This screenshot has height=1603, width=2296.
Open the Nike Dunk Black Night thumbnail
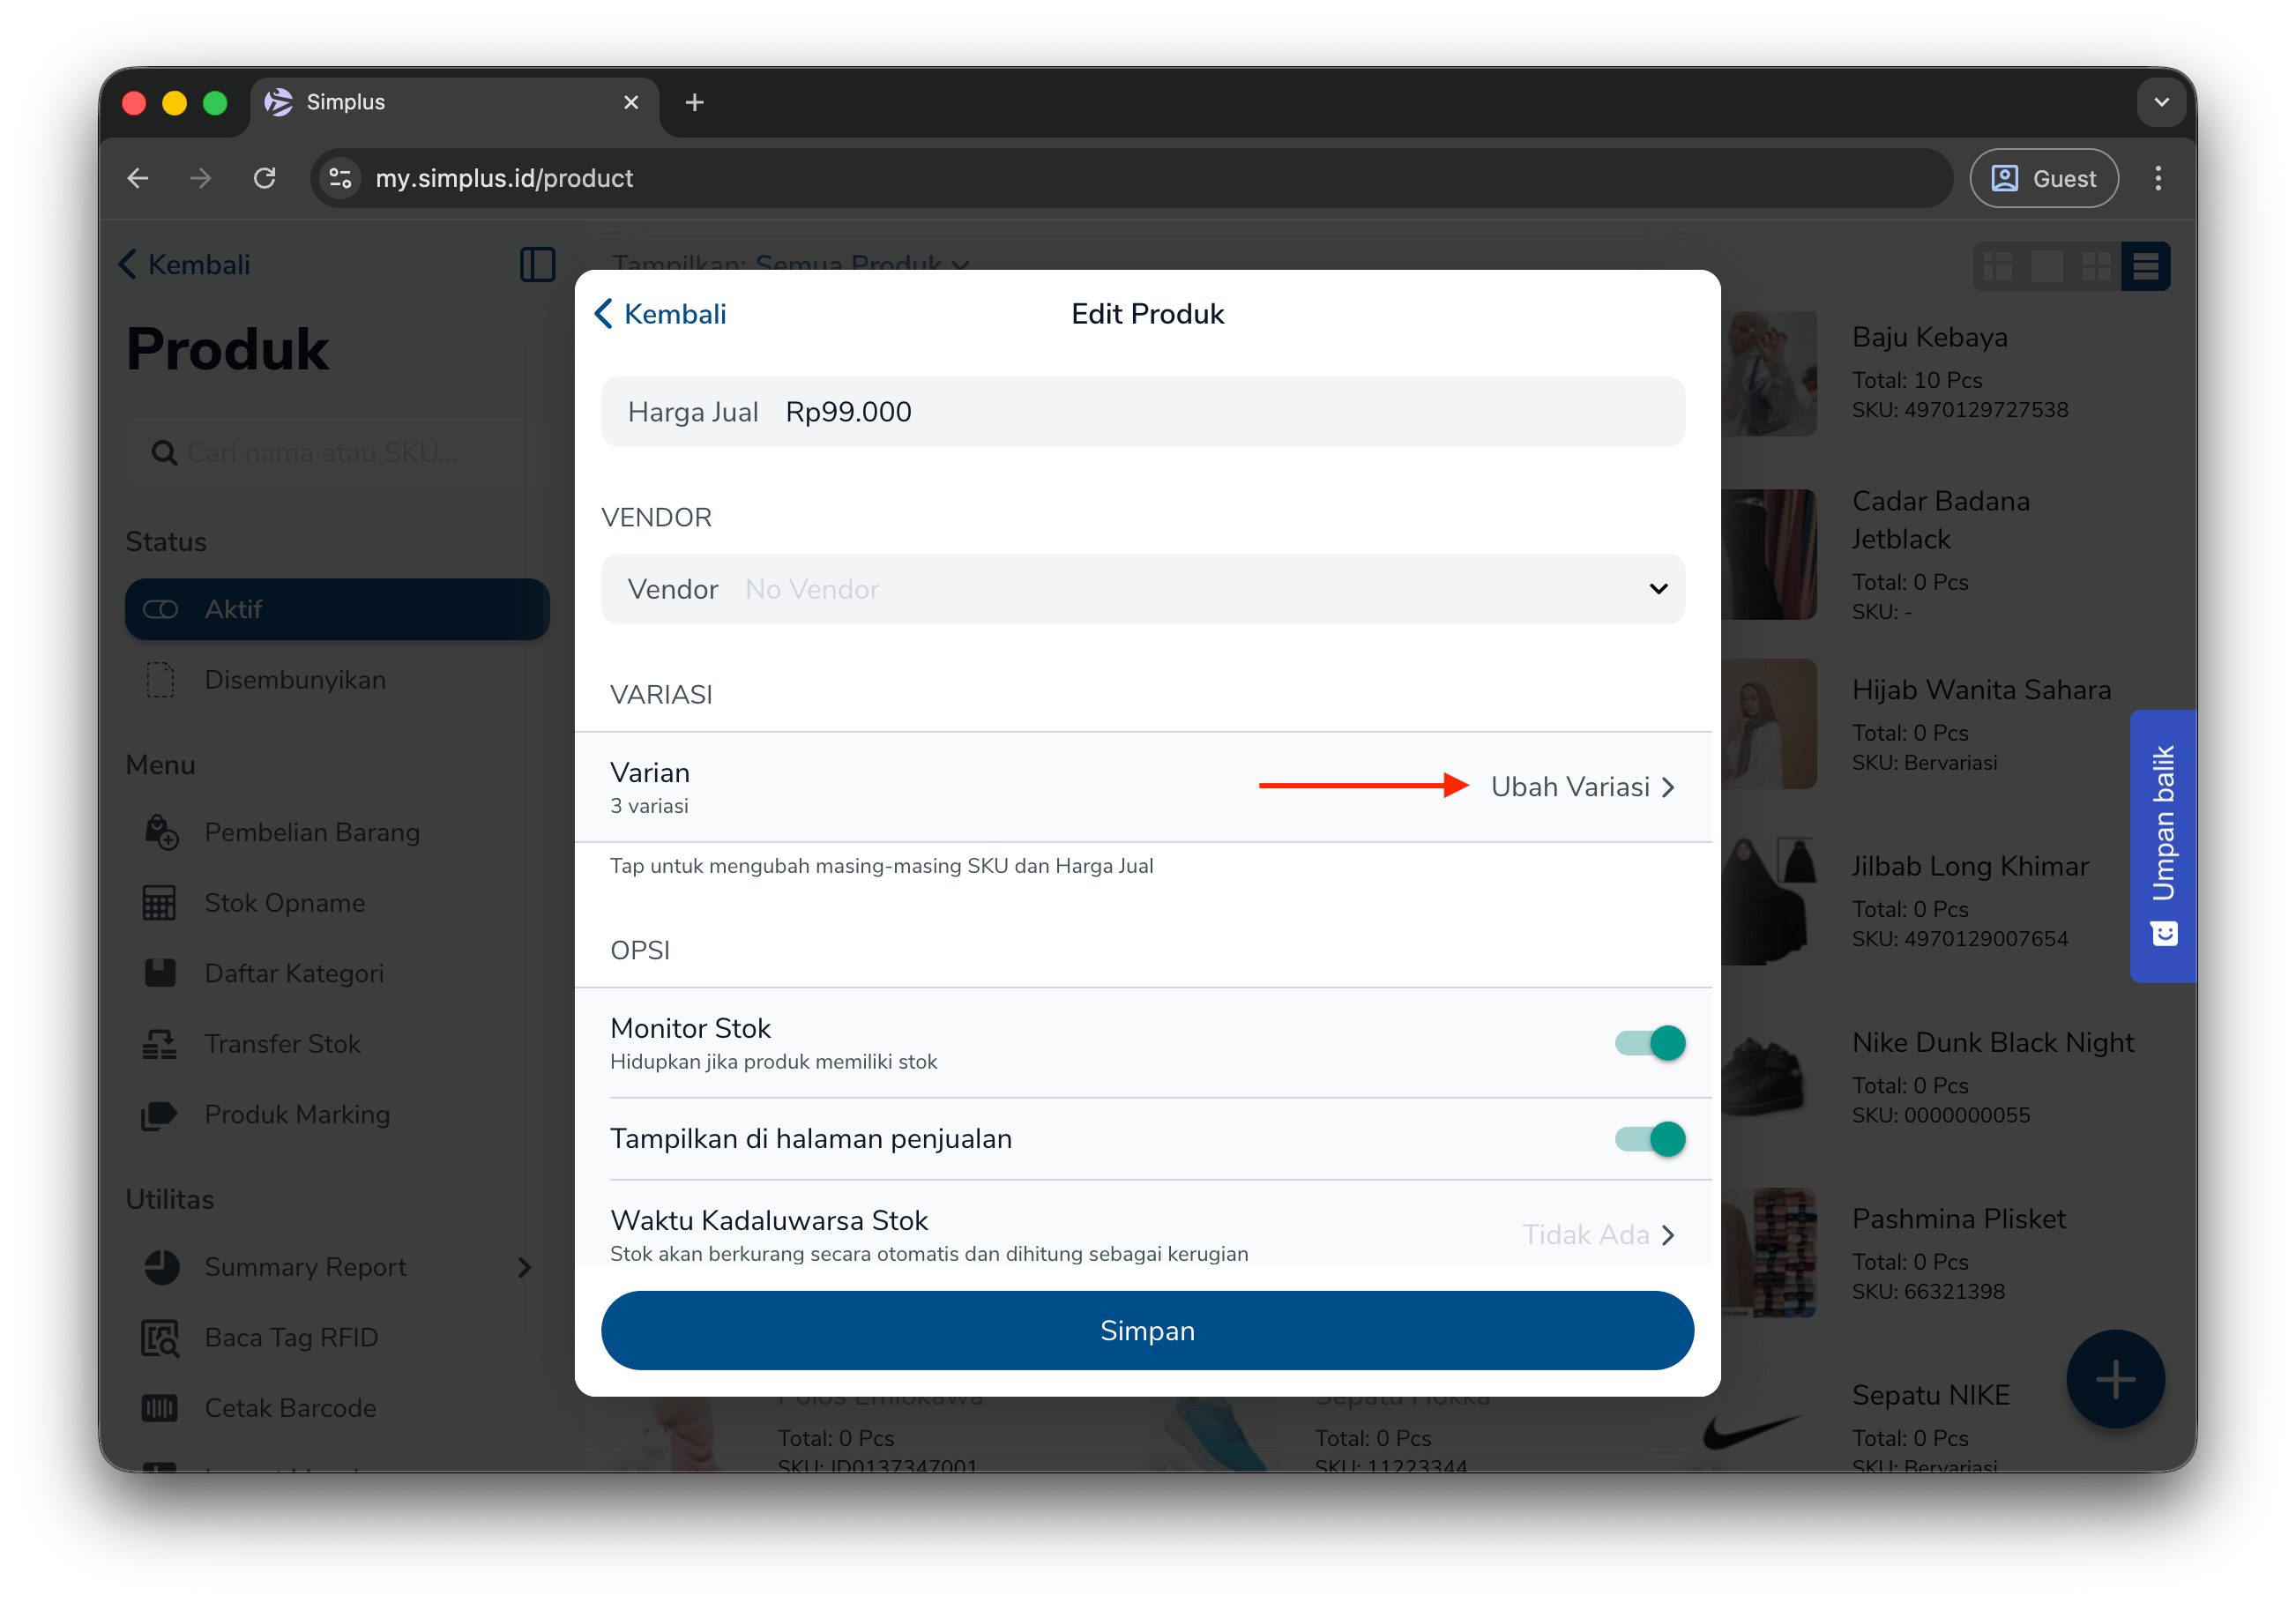(1768, 1078)
